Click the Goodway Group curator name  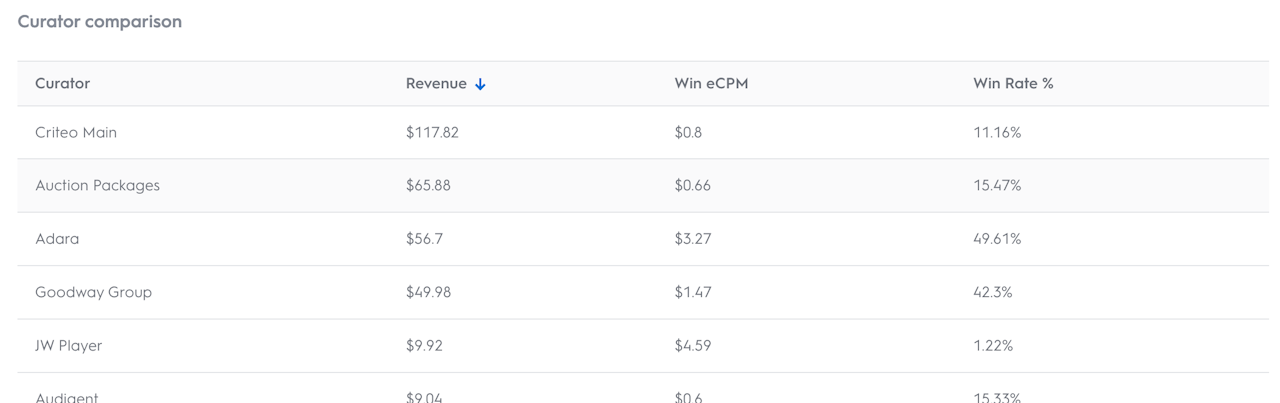93,292
